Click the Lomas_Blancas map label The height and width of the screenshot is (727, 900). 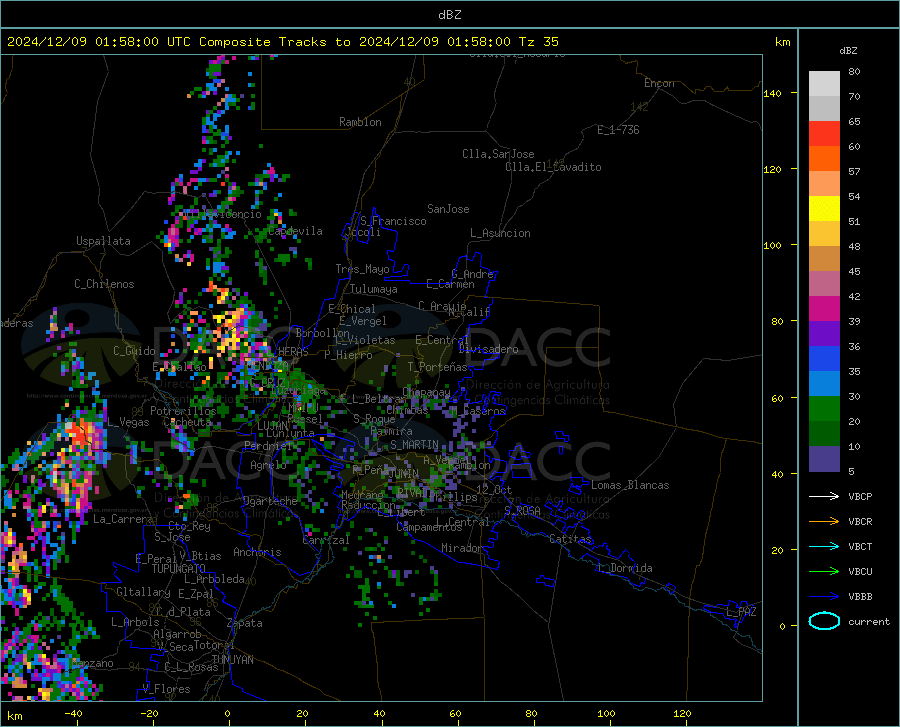coord(630,485)
